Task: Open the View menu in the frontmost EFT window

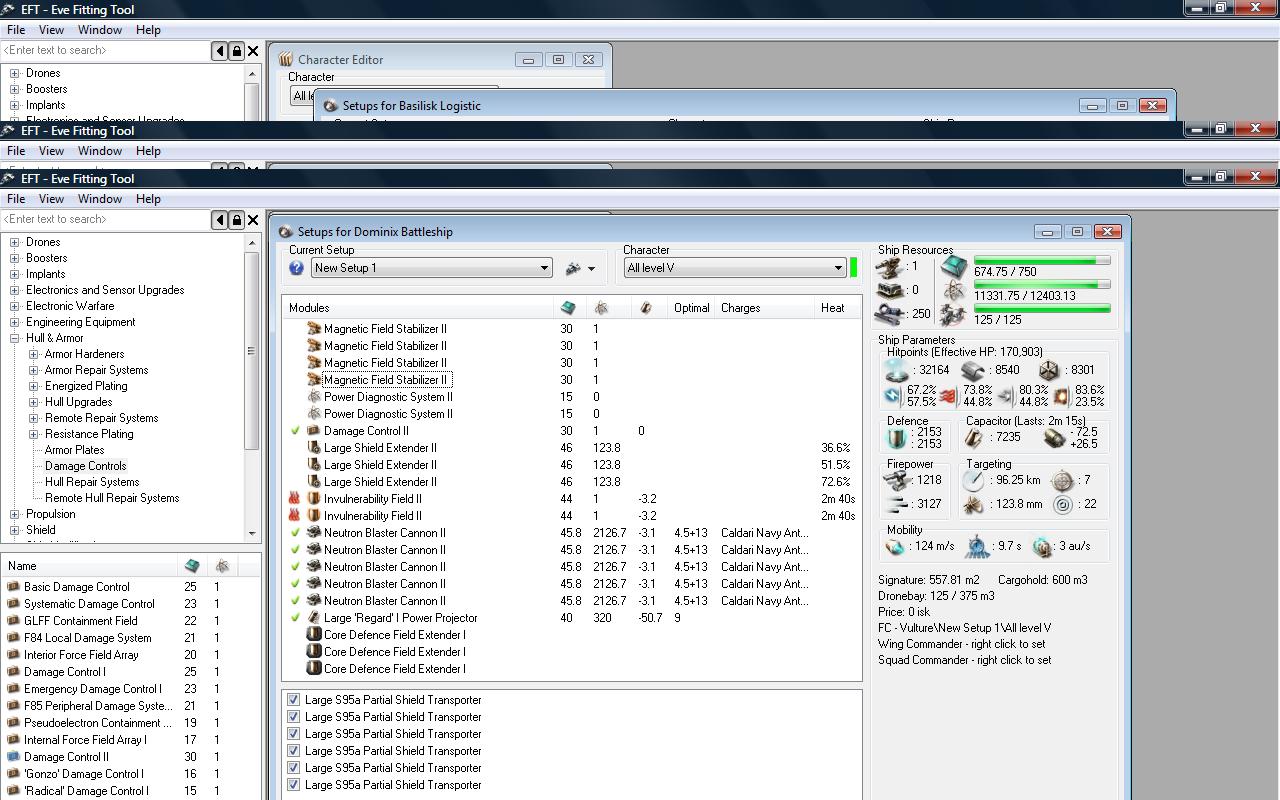Action: [x=51, y=199]
